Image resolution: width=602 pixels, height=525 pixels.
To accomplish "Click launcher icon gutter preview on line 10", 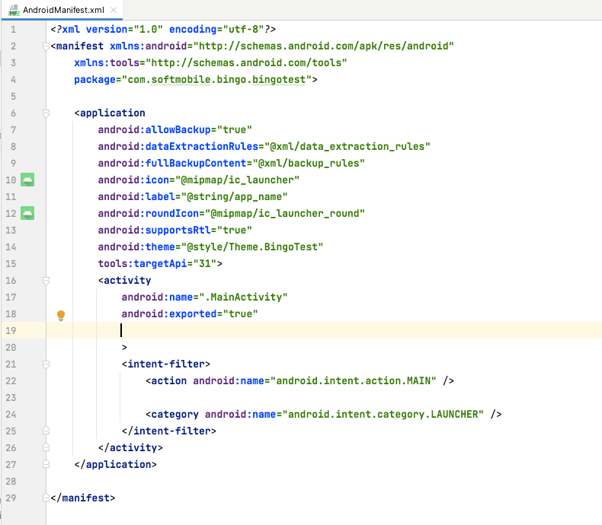I will pyautogui.click(x=27, y=180).
